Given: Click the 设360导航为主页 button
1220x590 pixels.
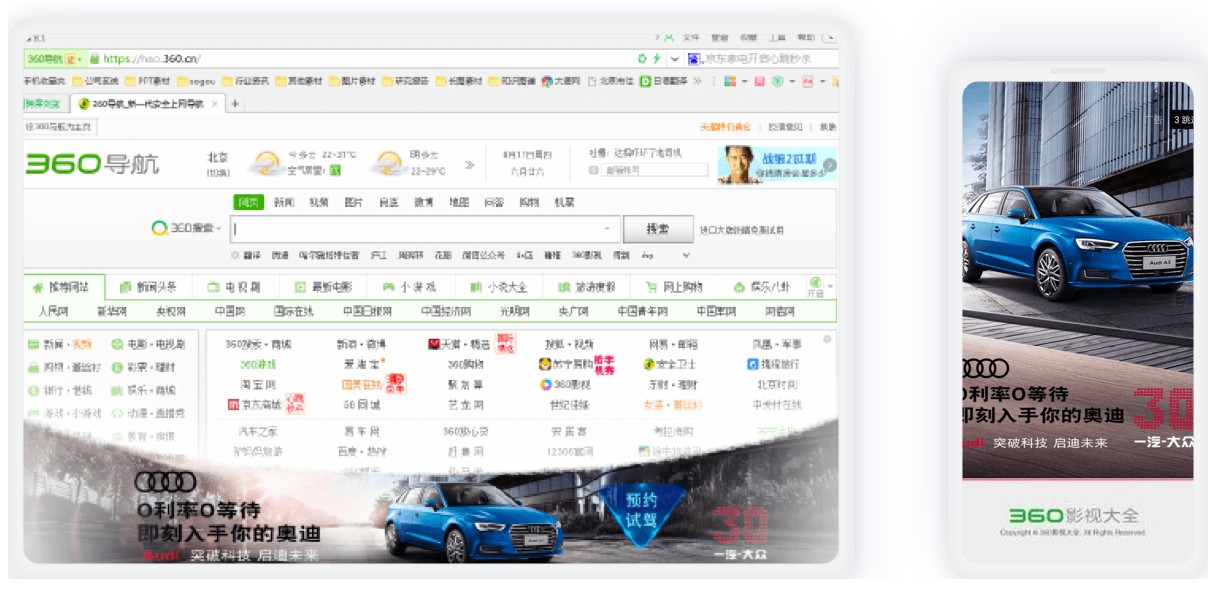Looking at the screenshot, I should [x=59, y=127].
